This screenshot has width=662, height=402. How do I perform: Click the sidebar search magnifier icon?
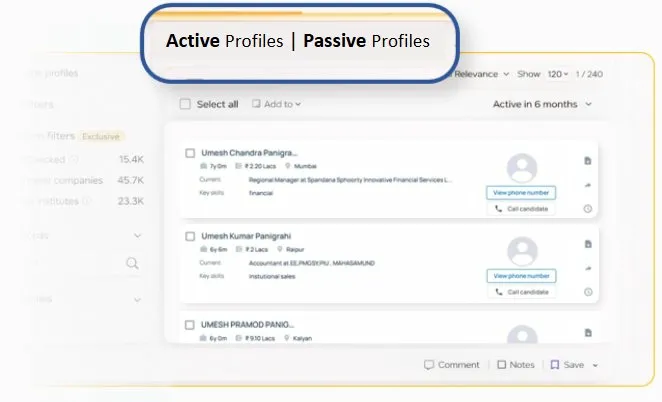pyautogui.click(x=132, y=263)
